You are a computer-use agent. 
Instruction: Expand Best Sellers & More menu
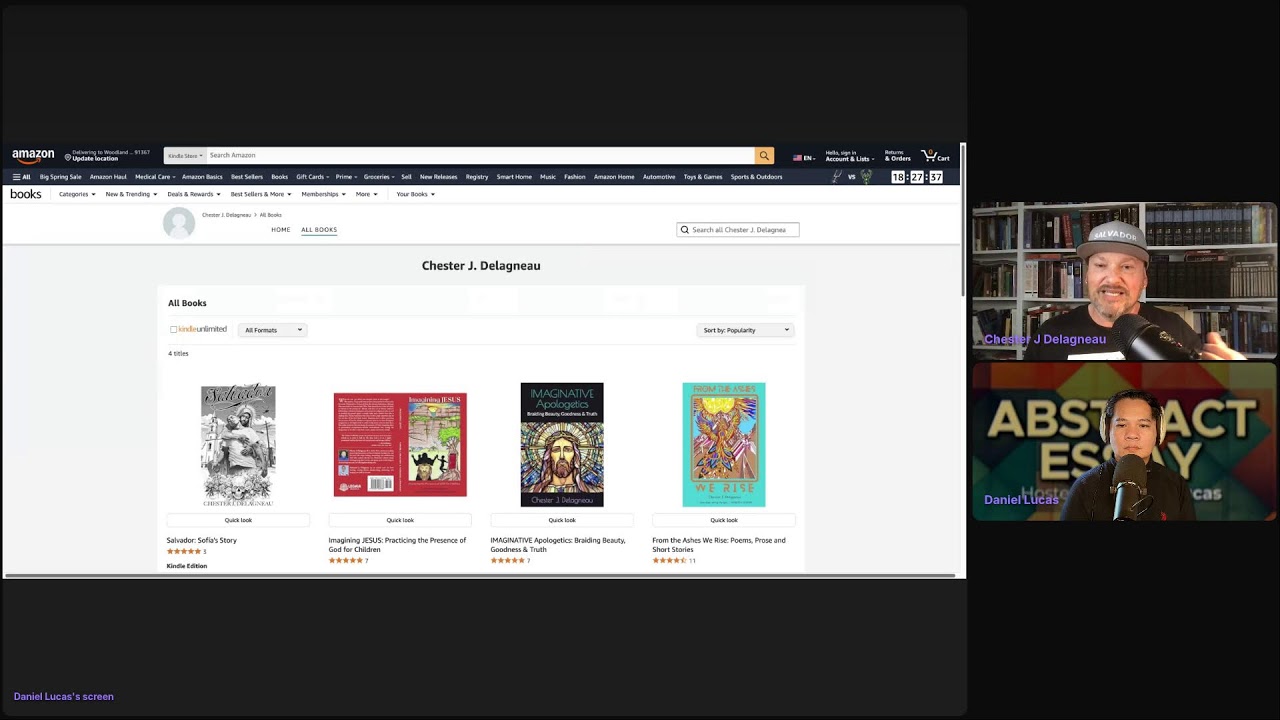261,194
